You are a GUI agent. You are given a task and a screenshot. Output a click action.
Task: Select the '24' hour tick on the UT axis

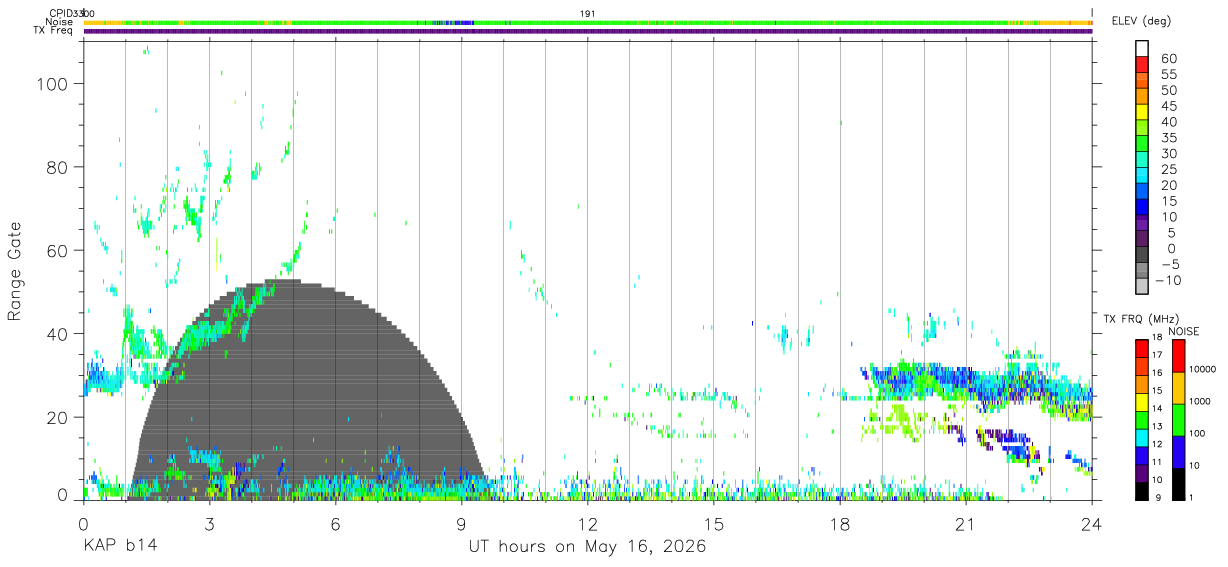pyautogui.click(x=1092, y=524)
